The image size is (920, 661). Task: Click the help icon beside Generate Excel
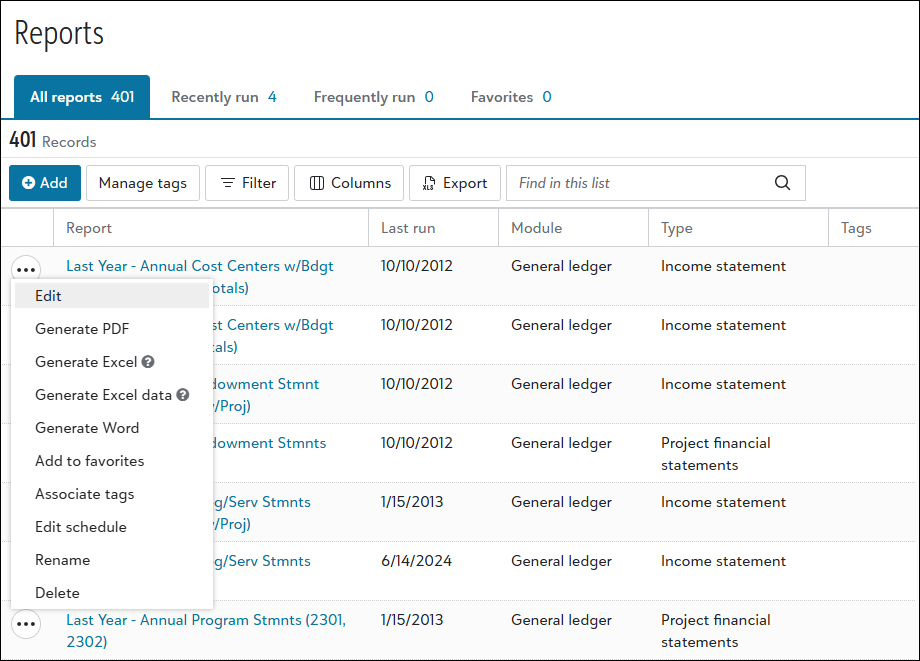[150, 362]
